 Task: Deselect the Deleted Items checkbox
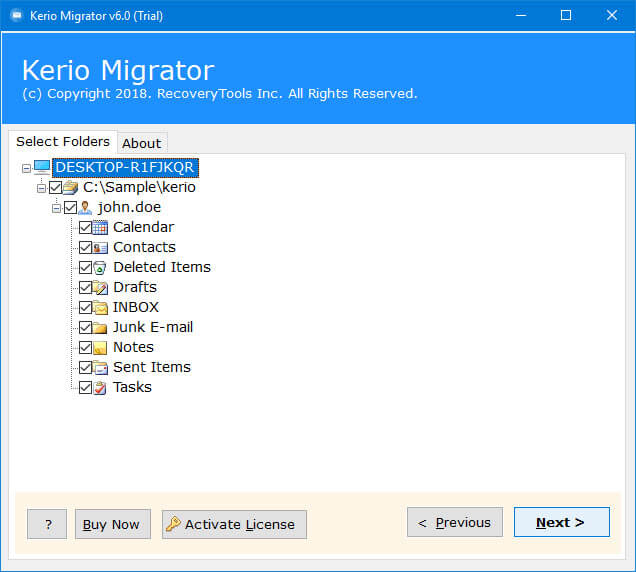(85, 267)
